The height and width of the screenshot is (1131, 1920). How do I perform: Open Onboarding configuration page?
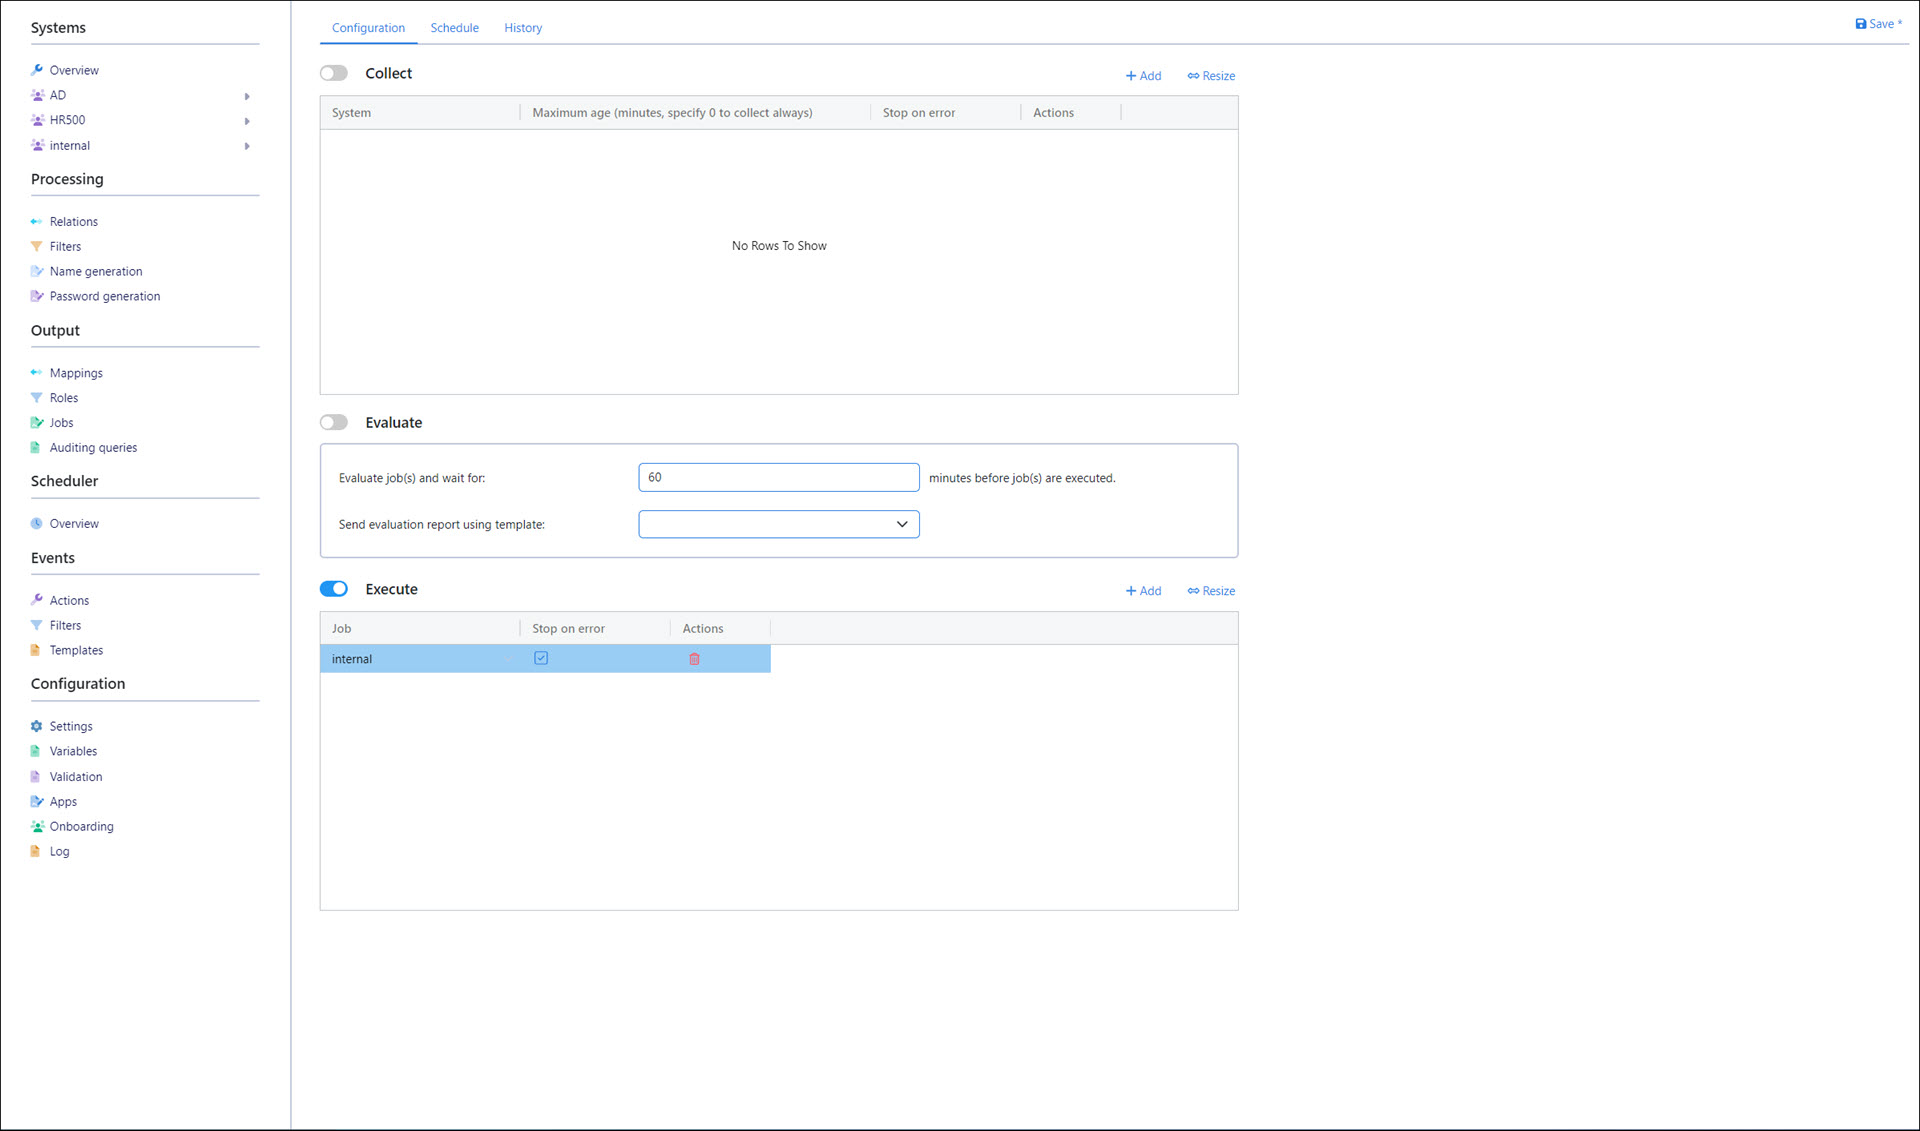82,827
